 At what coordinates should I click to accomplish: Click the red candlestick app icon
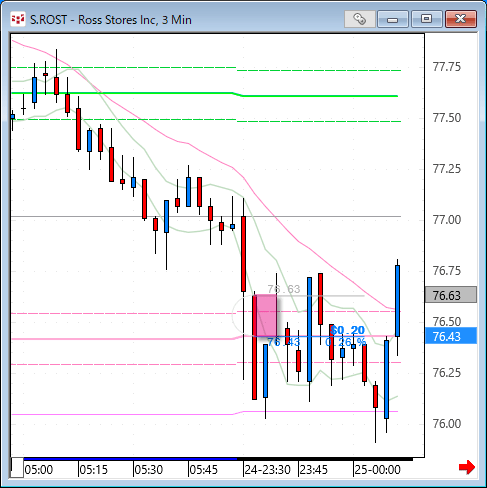[x=18, y=19]
